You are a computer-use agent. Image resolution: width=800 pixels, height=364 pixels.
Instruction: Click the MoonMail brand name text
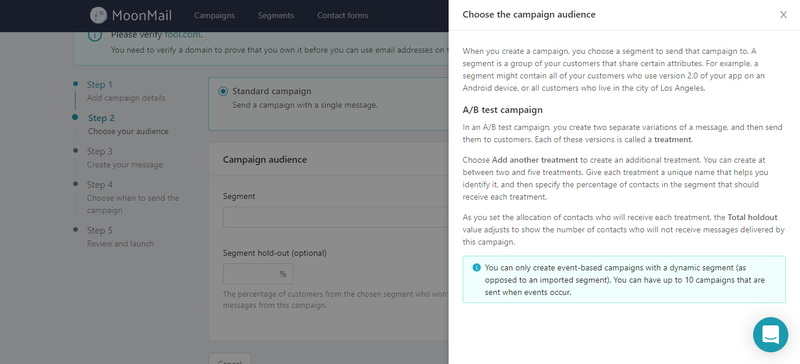pos(142,15)
